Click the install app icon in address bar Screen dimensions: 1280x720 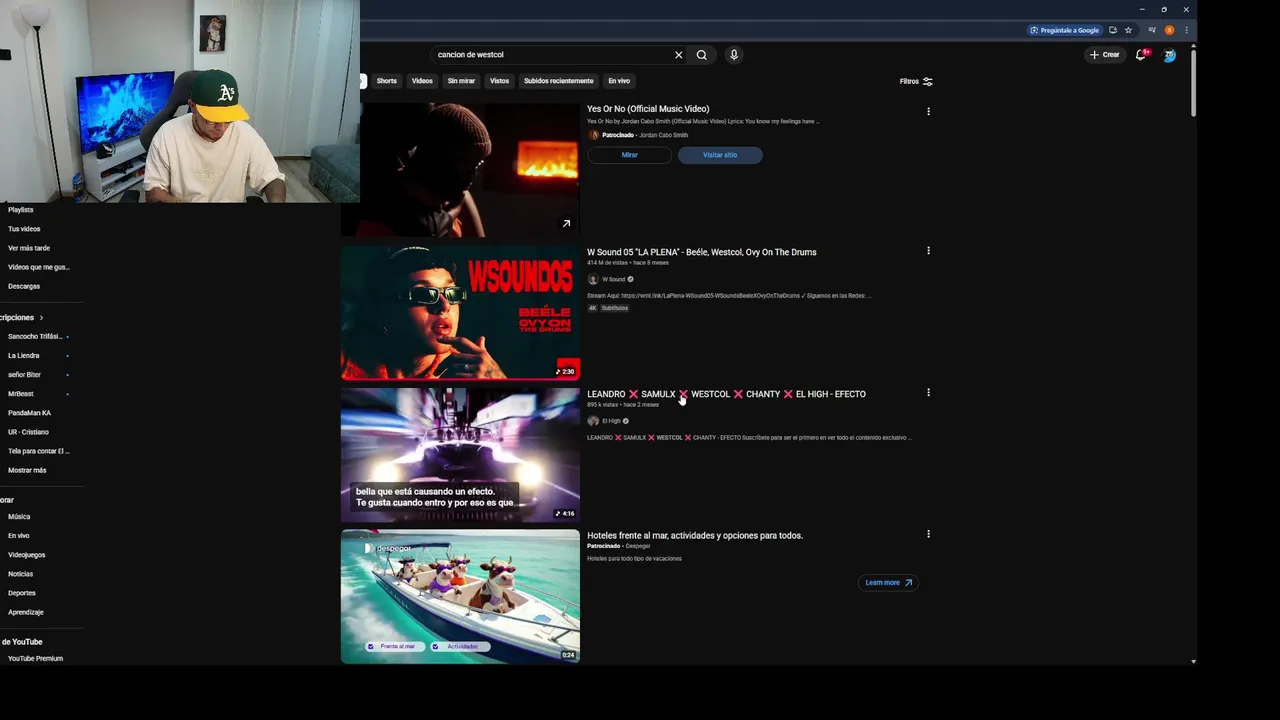click(x=1113, y=30)
